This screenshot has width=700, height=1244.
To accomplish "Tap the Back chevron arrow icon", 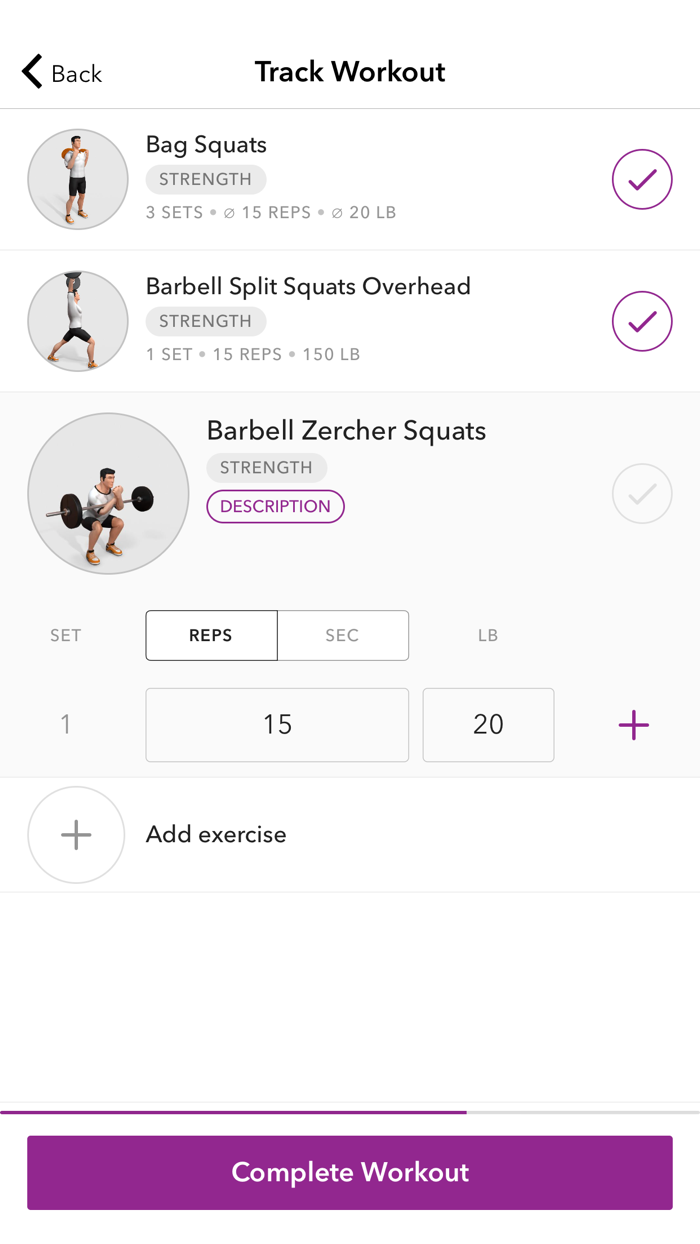I will [x=32, y=72].
